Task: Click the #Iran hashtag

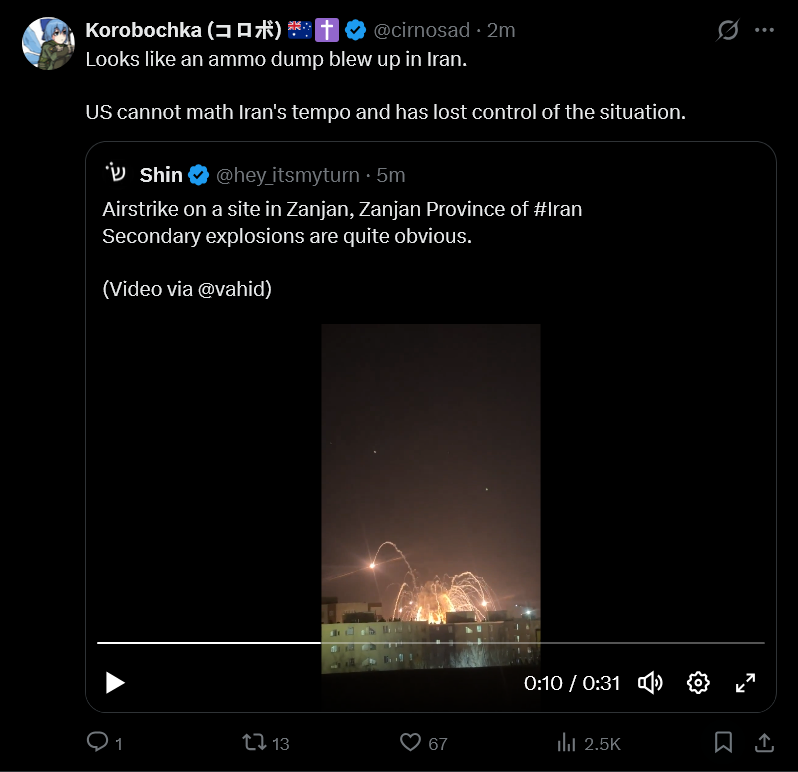Action: click(555, 209)
